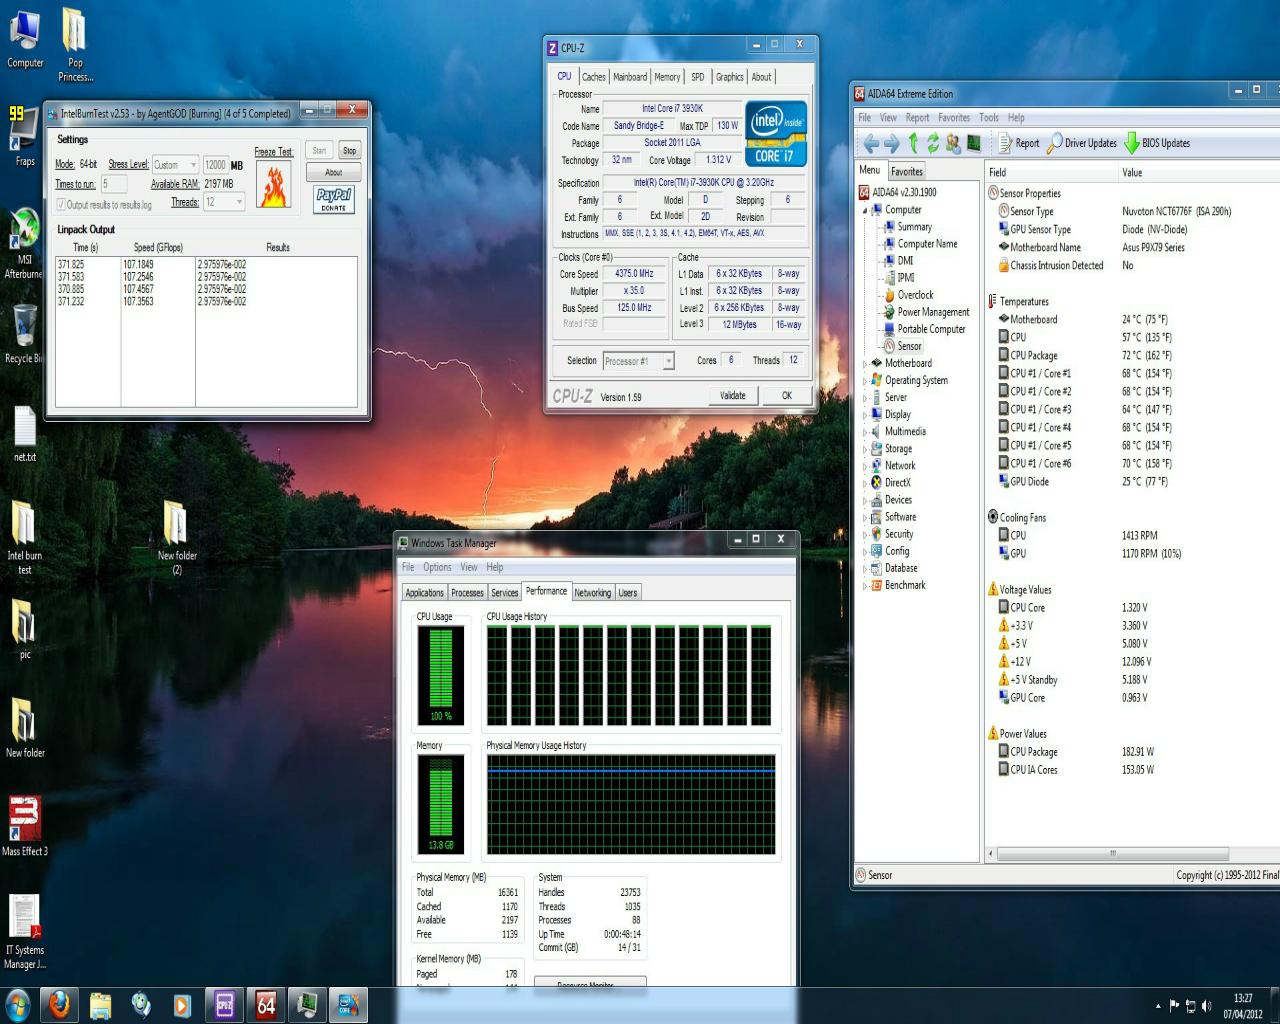
Task: Click the Validate button in CPU-Z
Action: click(732, 396)
